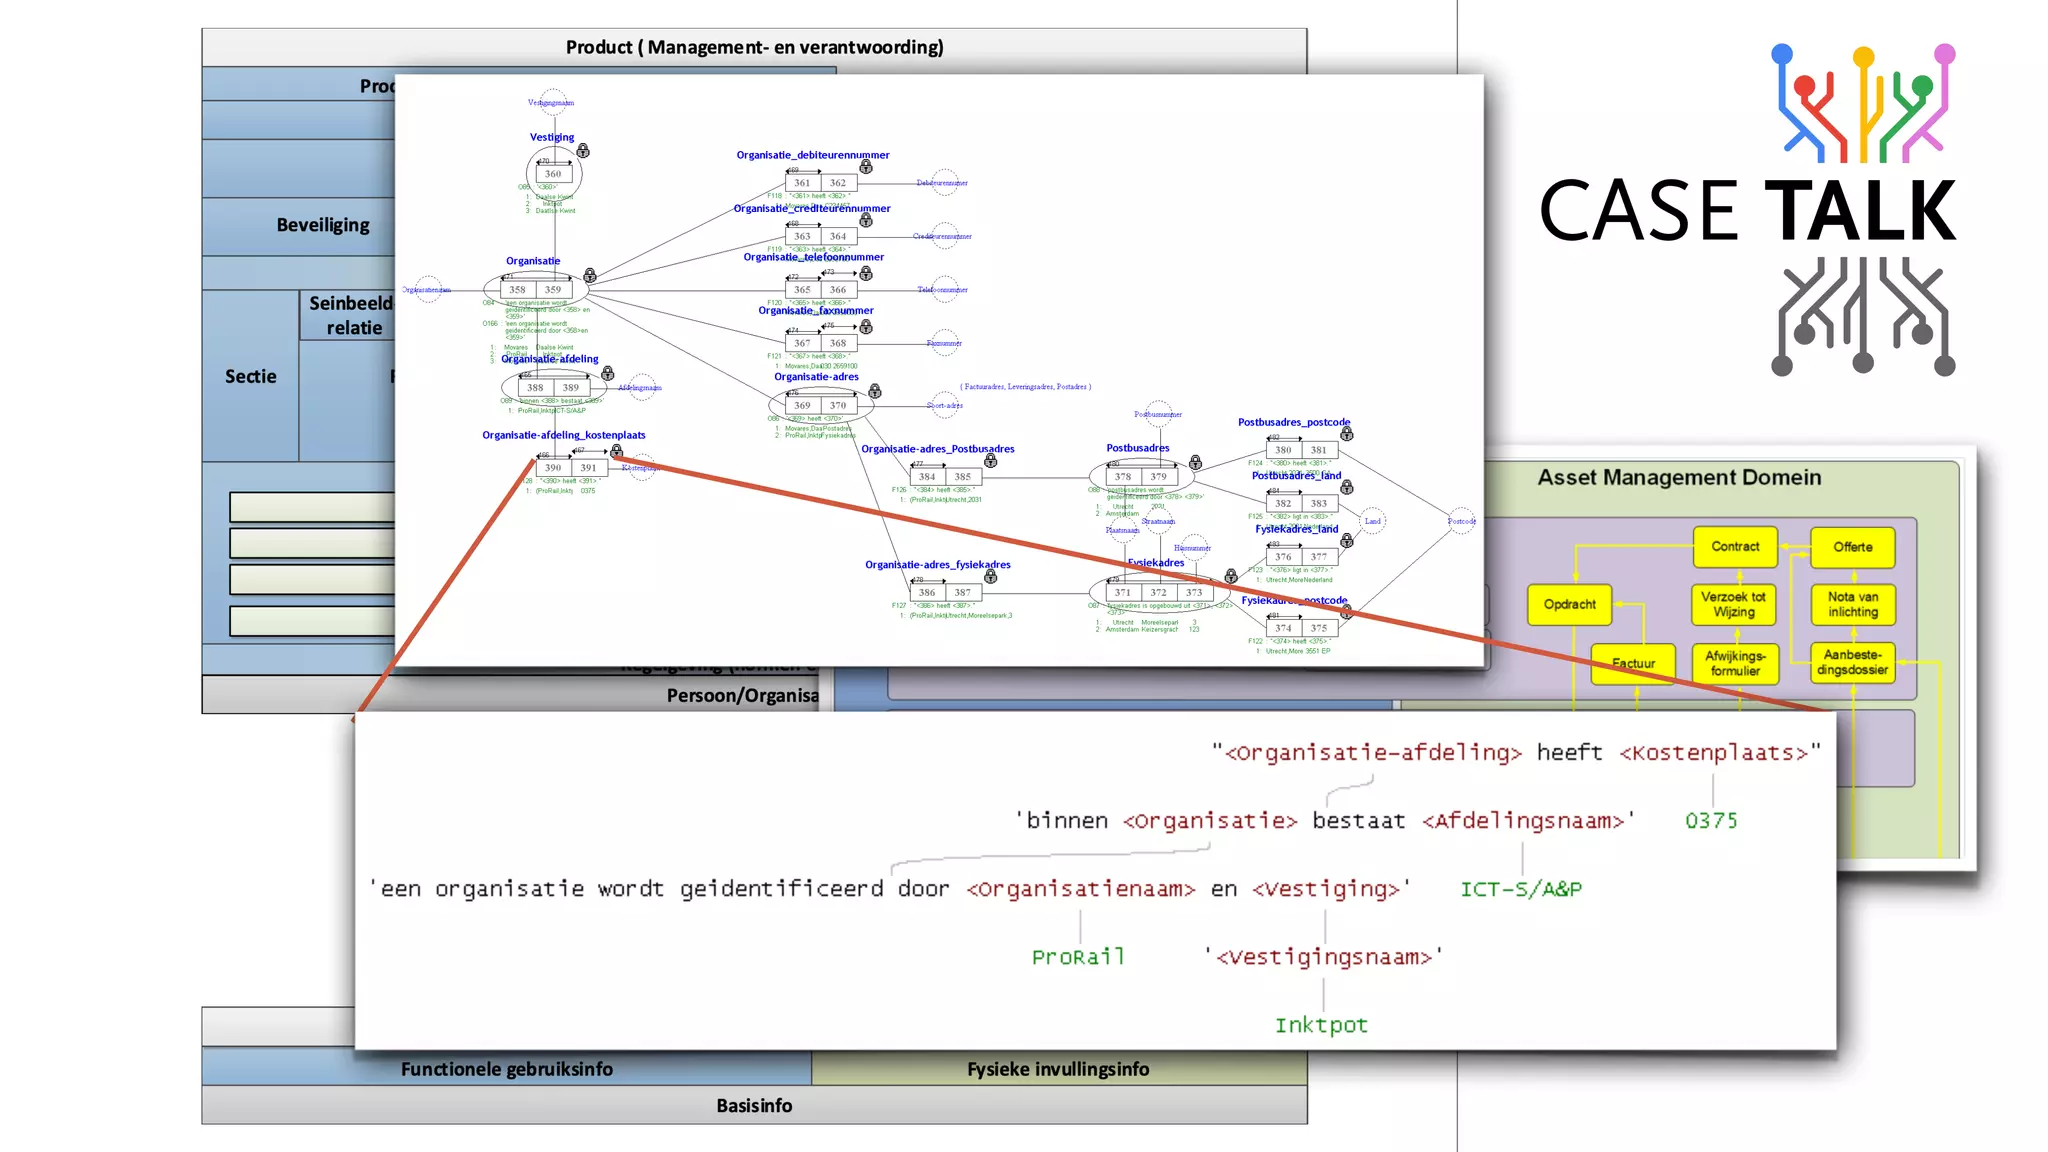Select role box 358 in Organisatie

(517, 290)
